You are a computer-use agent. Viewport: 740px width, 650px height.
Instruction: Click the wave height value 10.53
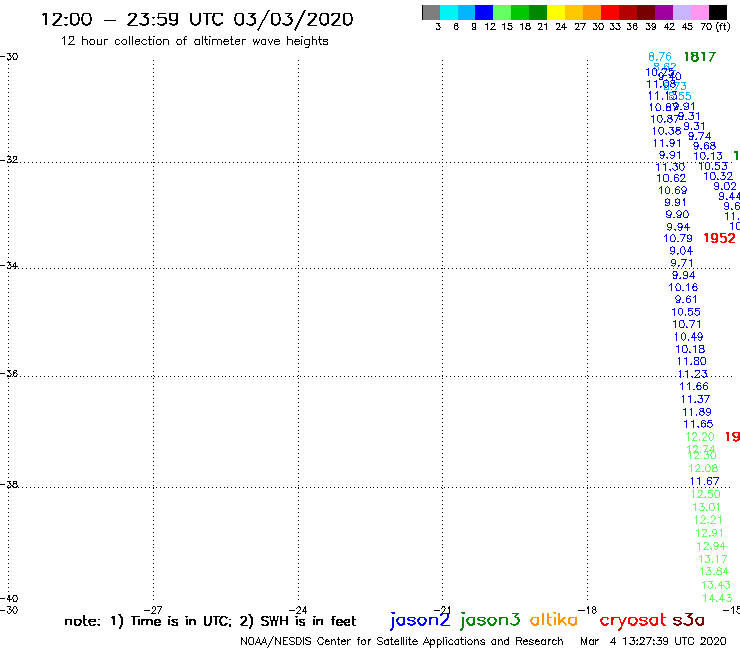713,166
